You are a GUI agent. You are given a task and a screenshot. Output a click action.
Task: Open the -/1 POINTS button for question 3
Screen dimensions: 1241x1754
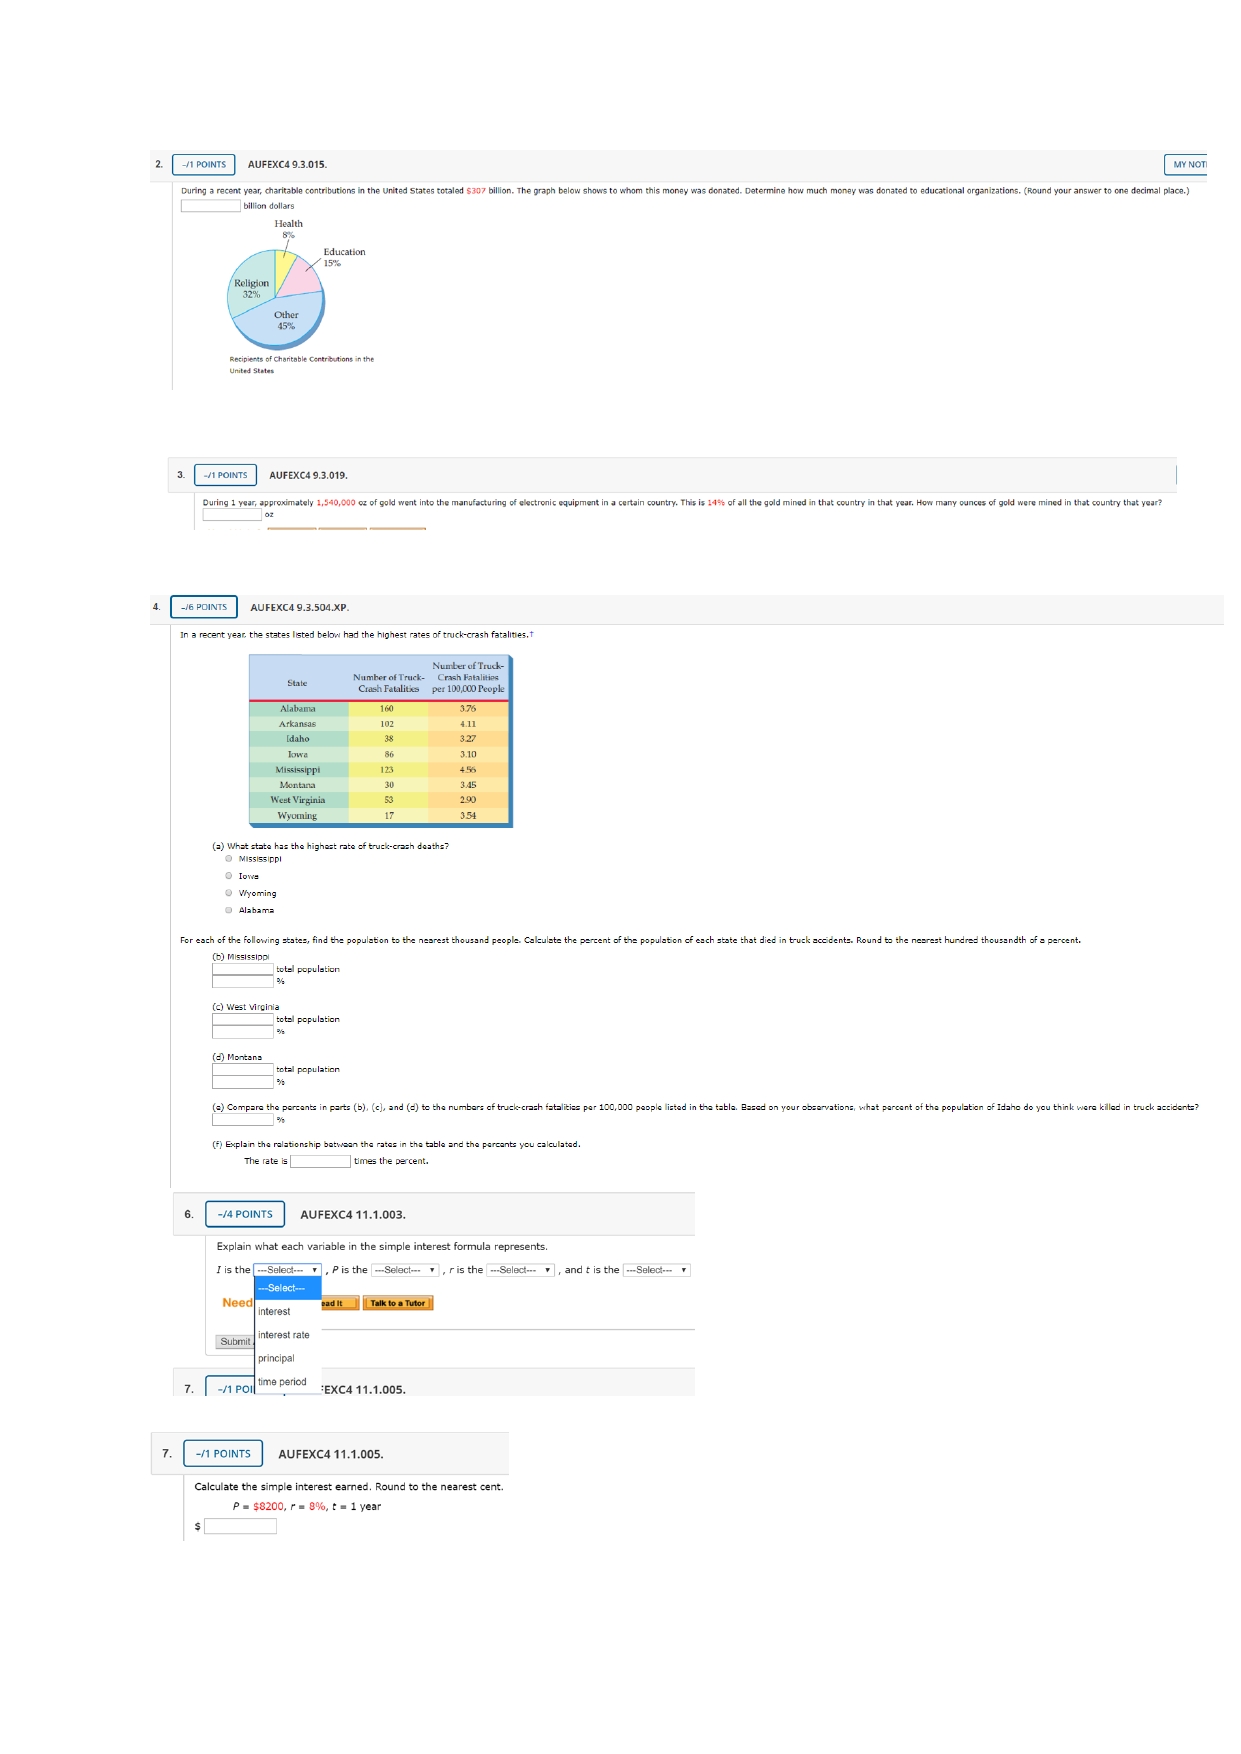coord(225,475)
